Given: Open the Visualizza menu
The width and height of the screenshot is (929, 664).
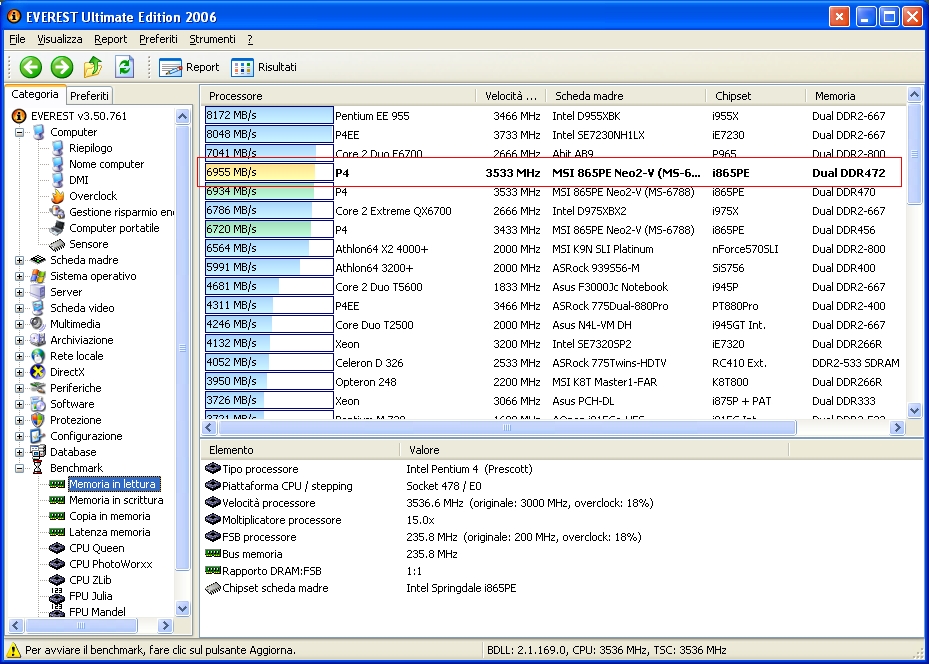Looking at the screenshot, I should pyautogui.click(x=60, y=39).
